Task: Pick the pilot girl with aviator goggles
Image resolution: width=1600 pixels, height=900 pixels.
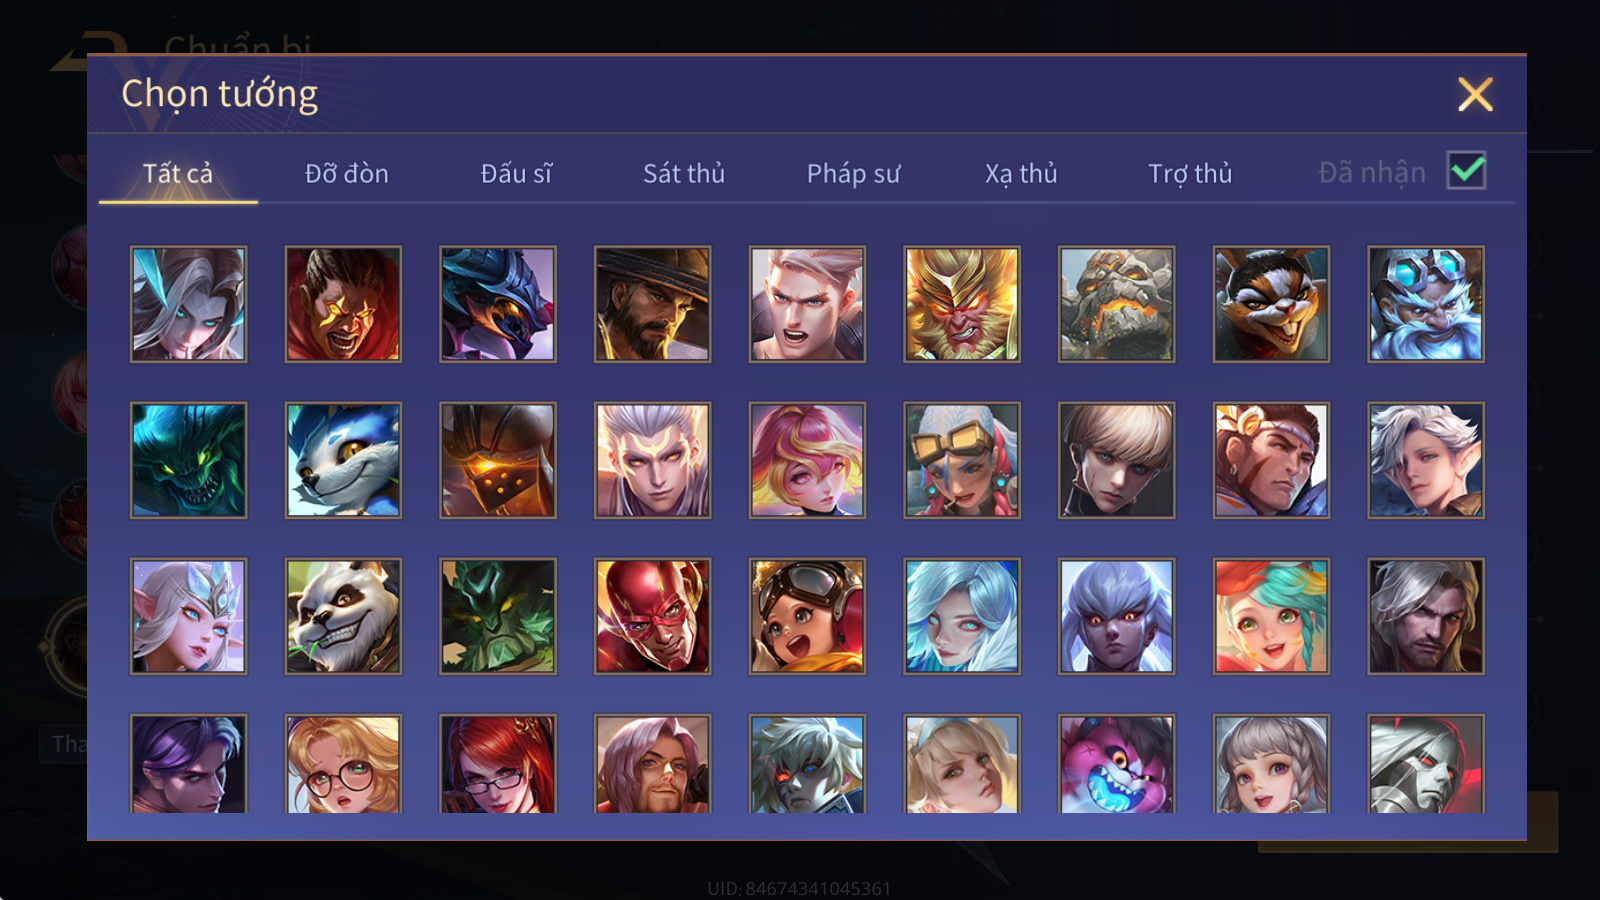Action: (808, 616)
